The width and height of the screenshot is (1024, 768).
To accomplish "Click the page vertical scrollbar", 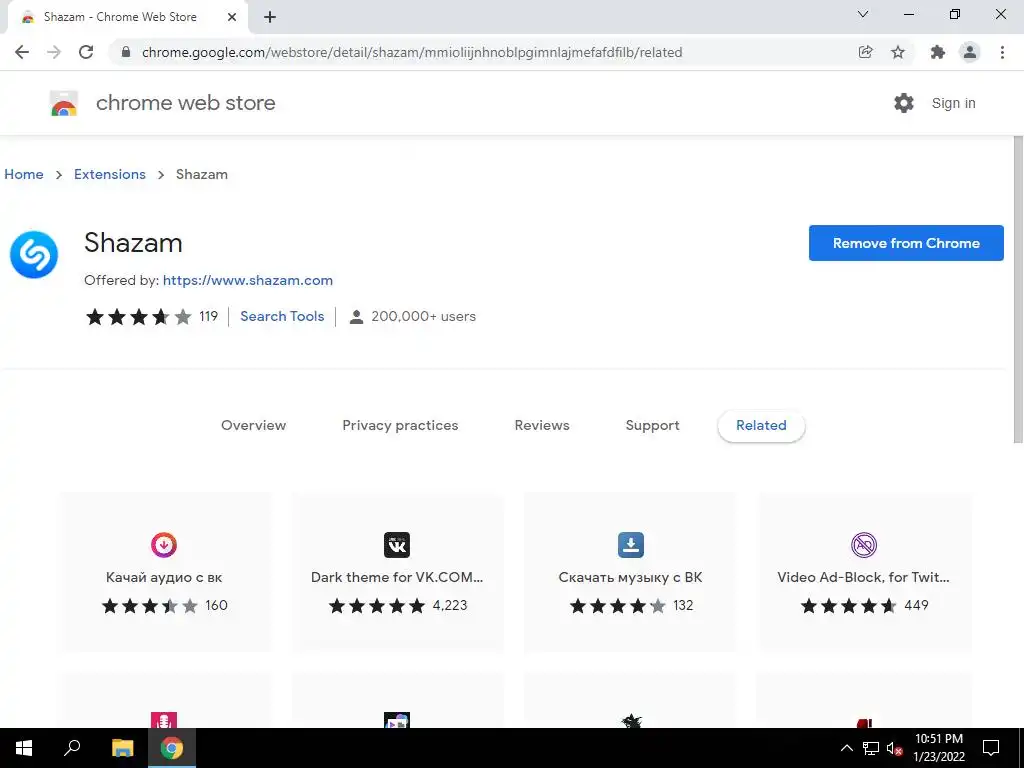I will (1018, 289).
